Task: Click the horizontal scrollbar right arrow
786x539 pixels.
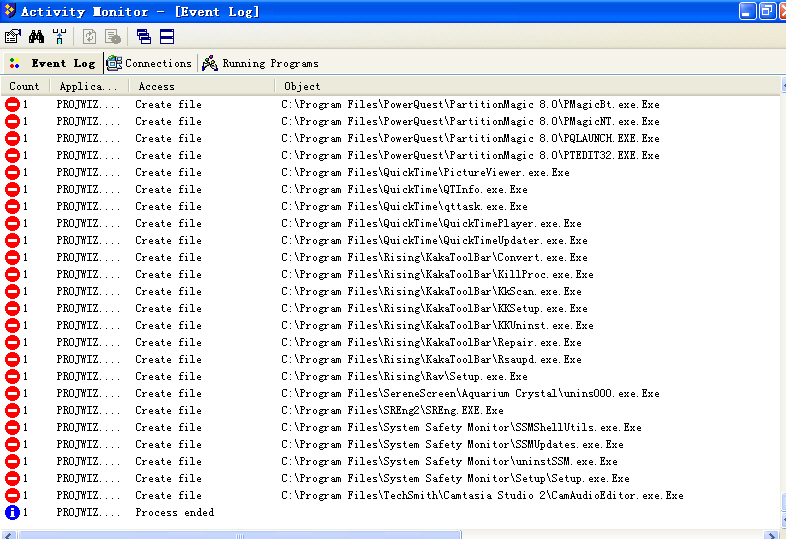Action: pos(772,535)
